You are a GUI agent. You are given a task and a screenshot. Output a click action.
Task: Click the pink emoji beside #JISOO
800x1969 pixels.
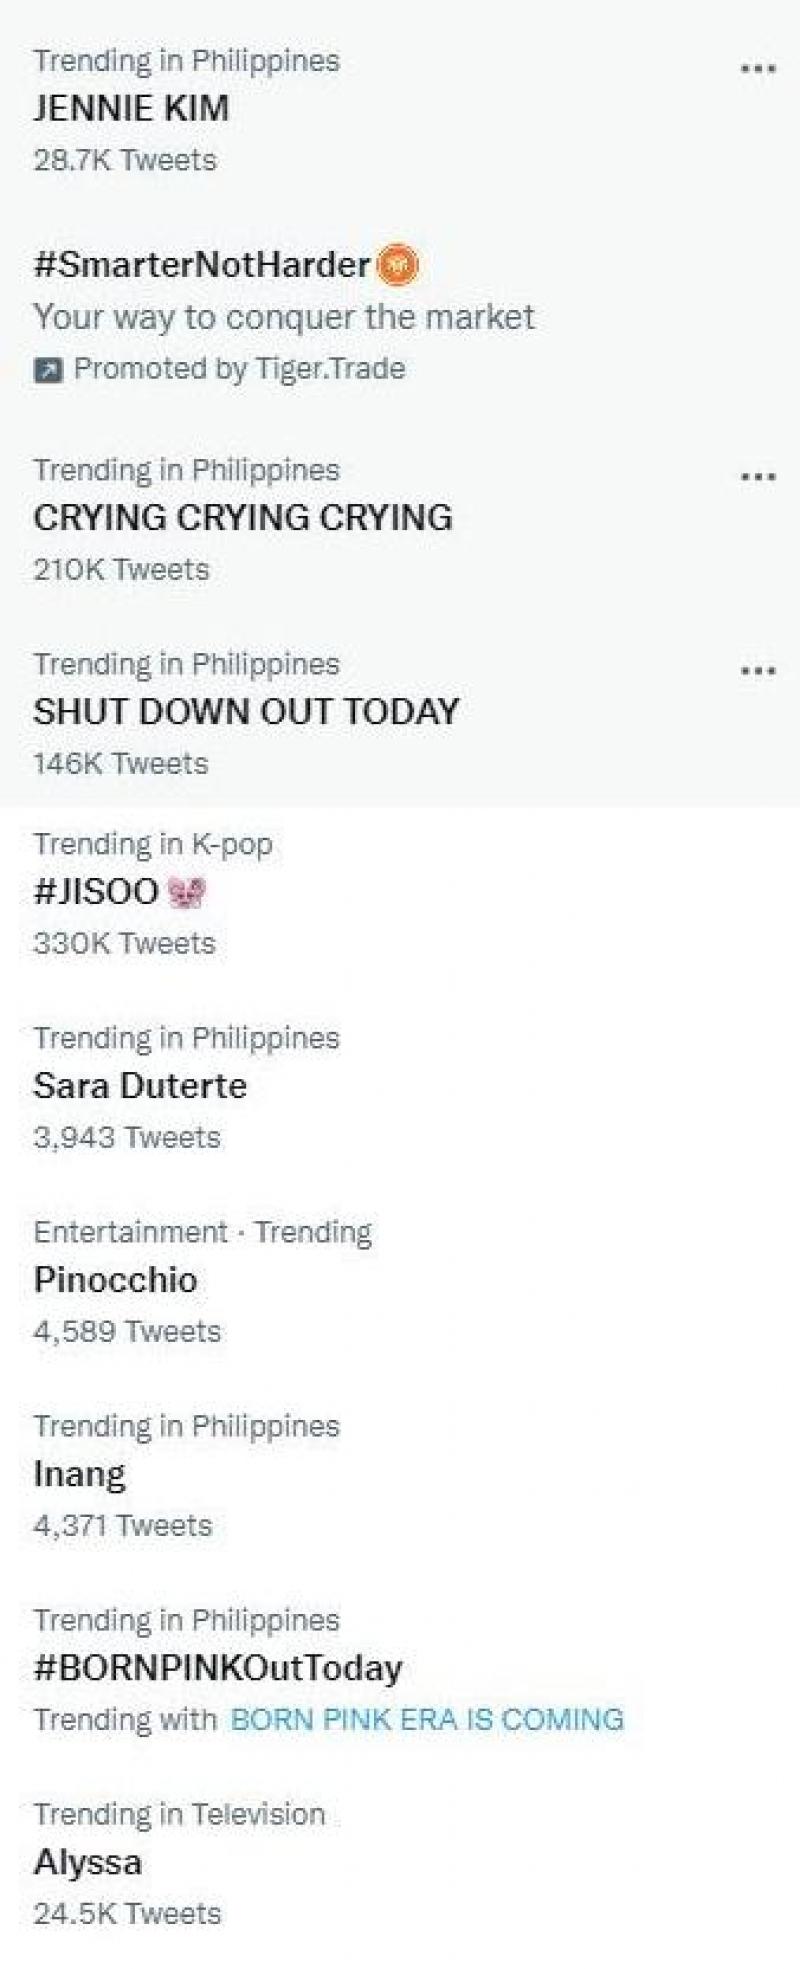pyautogui.click(x=187, y=891)
